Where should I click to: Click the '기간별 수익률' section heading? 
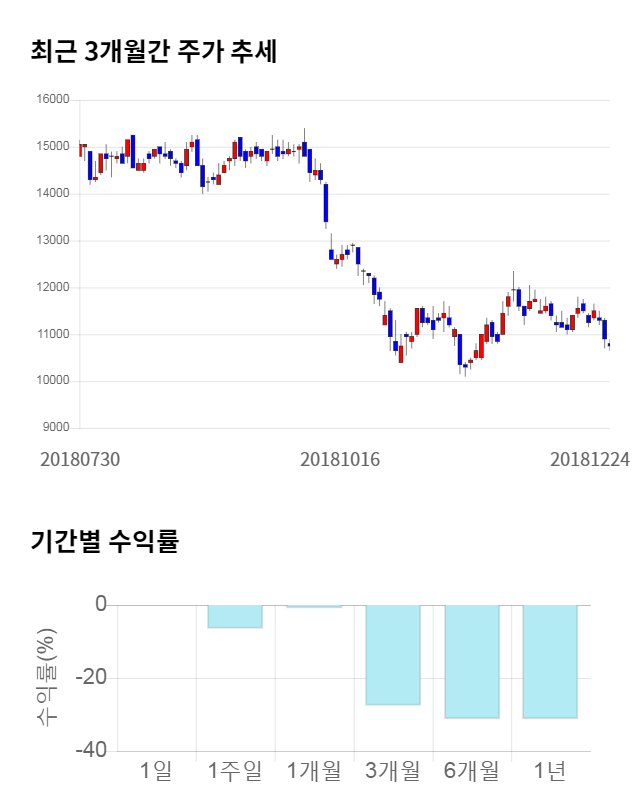(104, 542)
